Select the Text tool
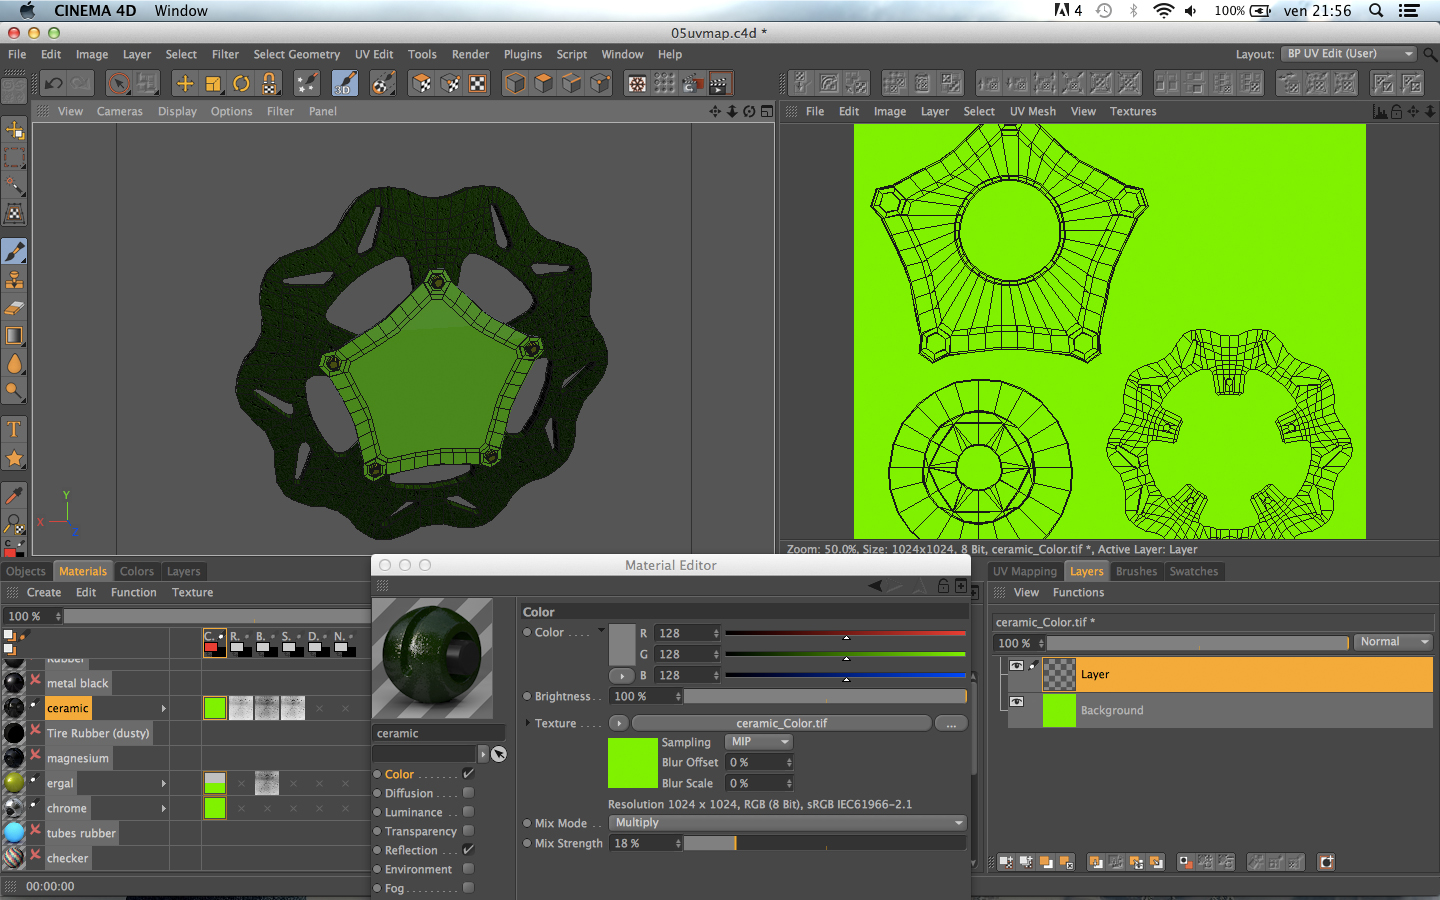1440x900 pixels. [x=14, y=430]
